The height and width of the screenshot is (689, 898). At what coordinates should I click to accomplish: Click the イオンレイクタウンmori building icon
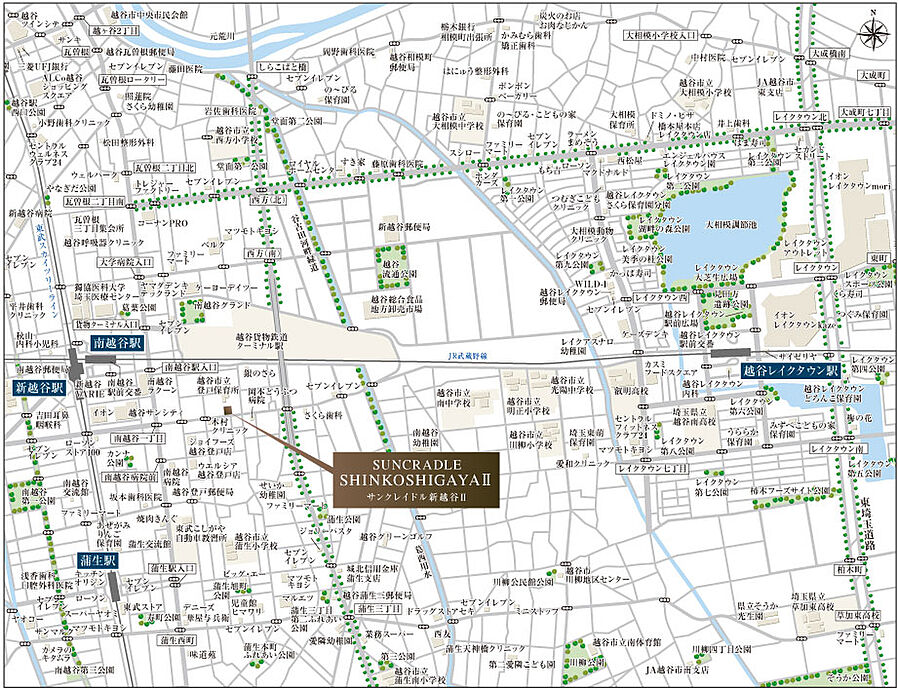point(856,200)
